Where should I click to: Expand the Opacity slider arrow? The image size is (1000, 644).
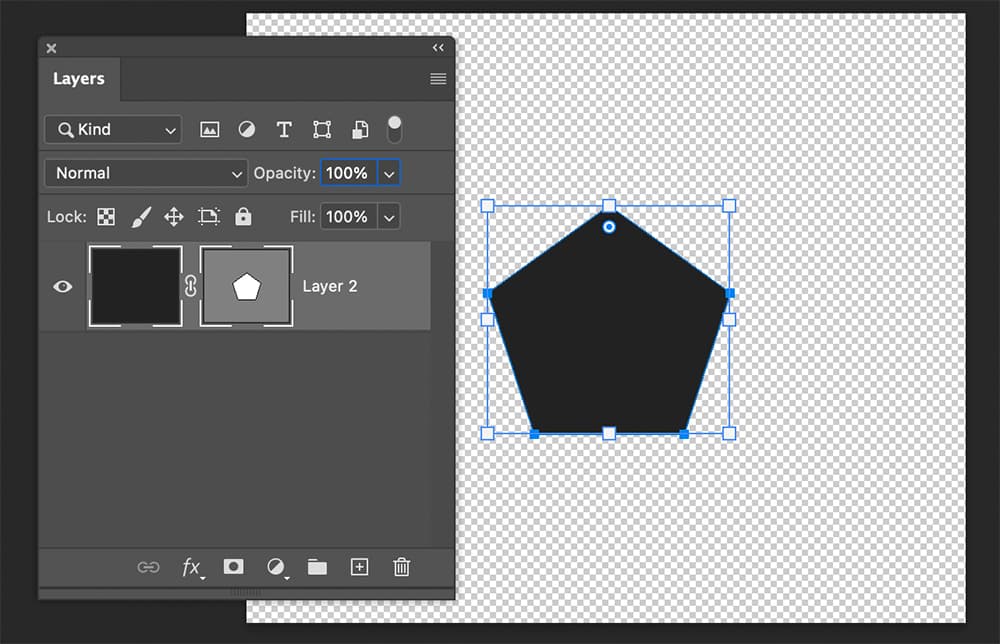coord(389,173)
